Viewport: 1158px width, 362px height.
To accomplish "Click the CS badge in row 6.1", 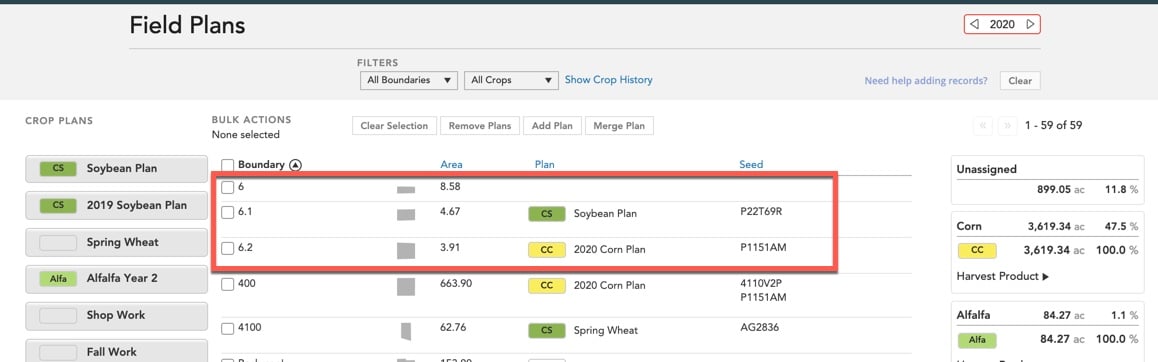I will click(x=547, y=214).
